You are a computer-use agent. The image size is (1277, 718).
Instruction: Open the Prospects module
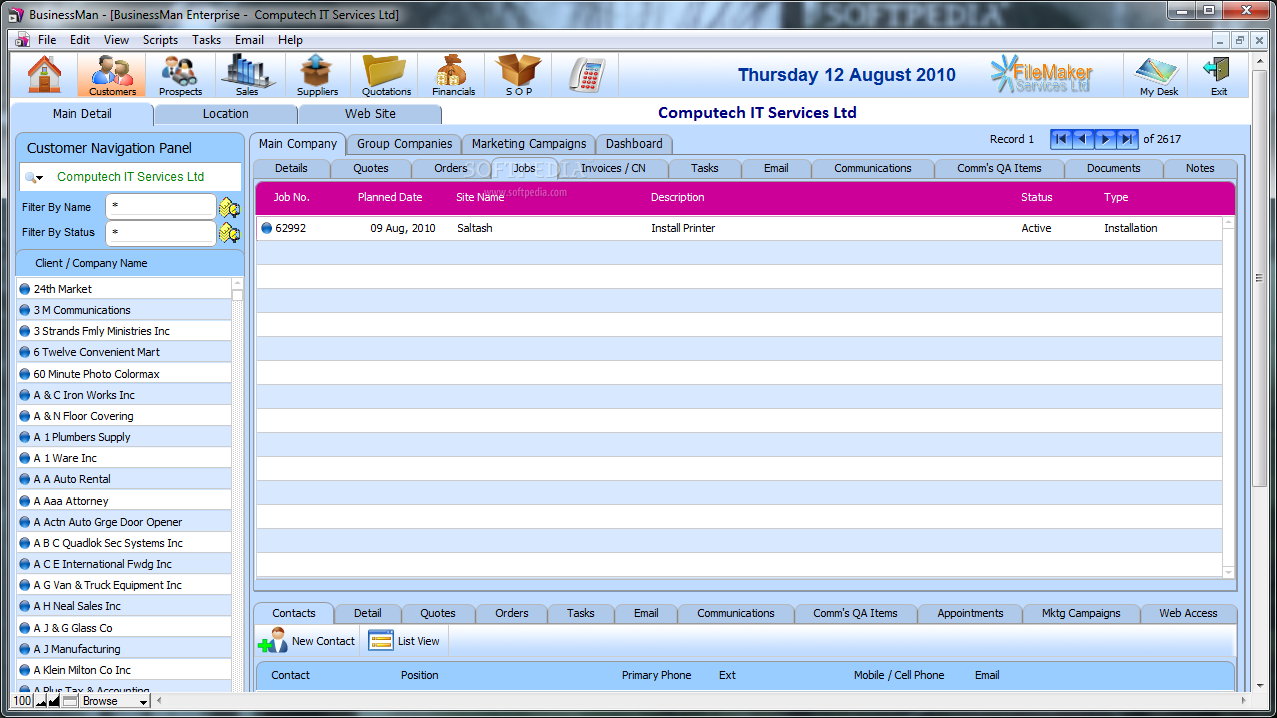[180, 75]
